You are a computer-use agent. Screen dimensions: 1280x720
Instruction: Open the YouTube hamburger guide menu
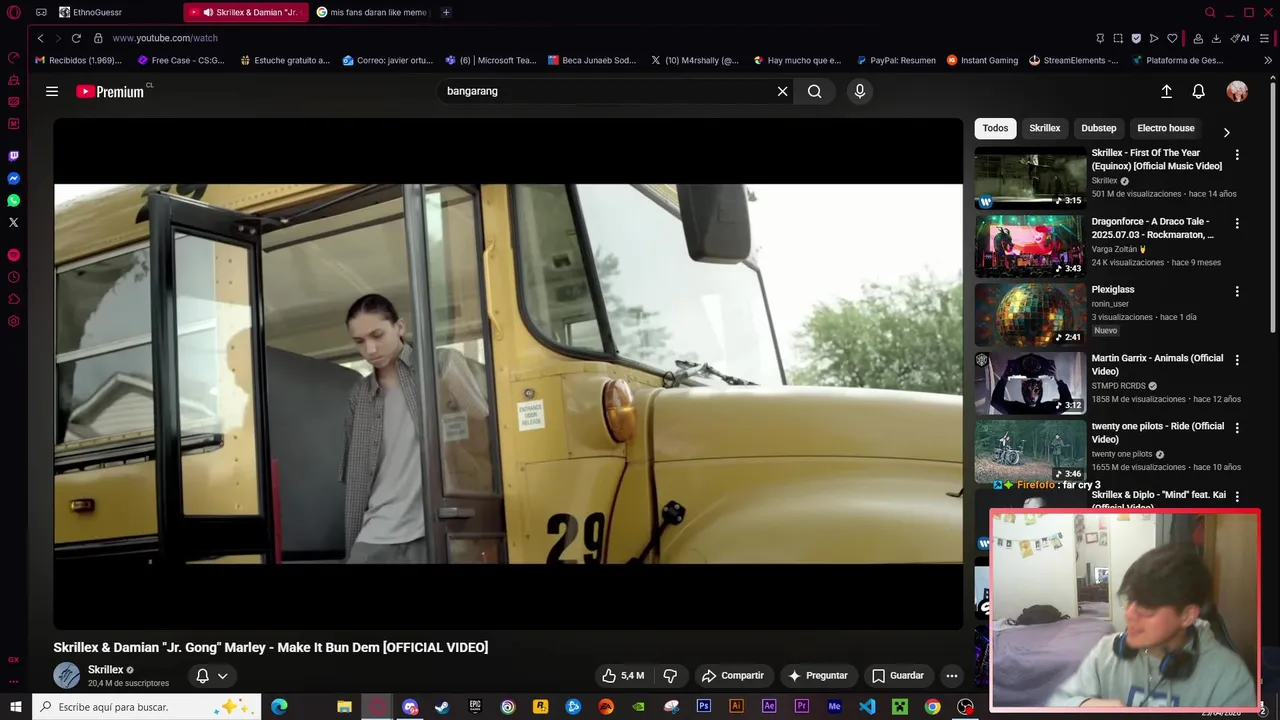(x=52, y=91)
